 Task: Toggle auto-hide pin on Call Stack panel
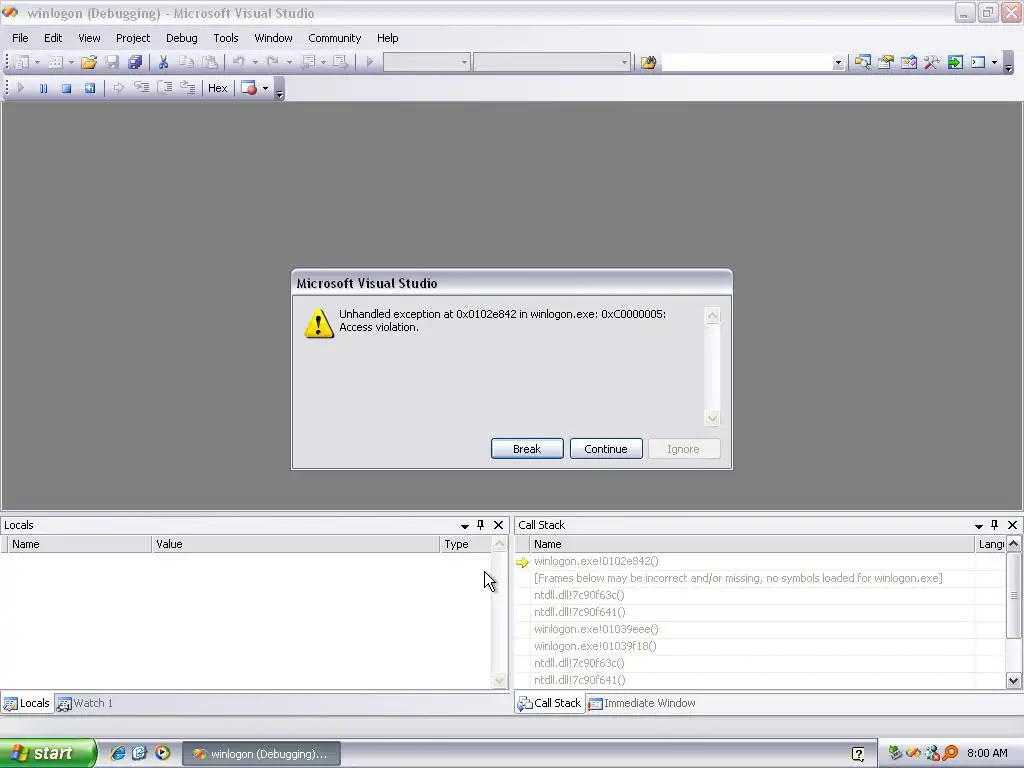[x=995, y=525]
